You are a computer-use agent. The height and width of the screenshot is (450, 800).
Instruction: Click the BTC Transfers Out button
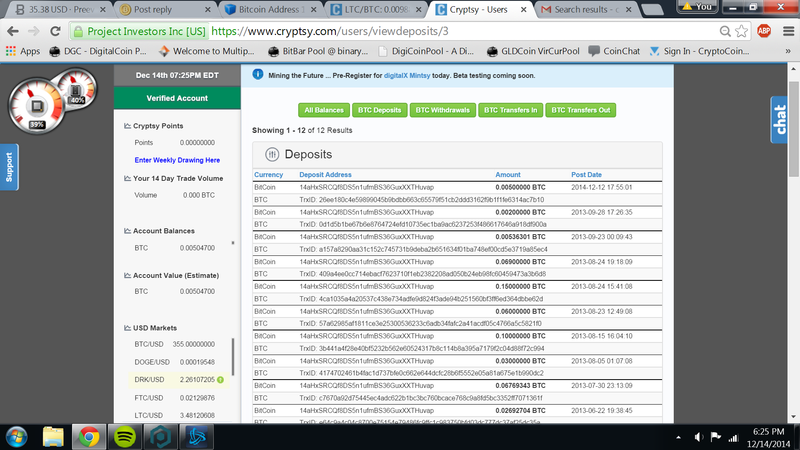coord(581,110)
